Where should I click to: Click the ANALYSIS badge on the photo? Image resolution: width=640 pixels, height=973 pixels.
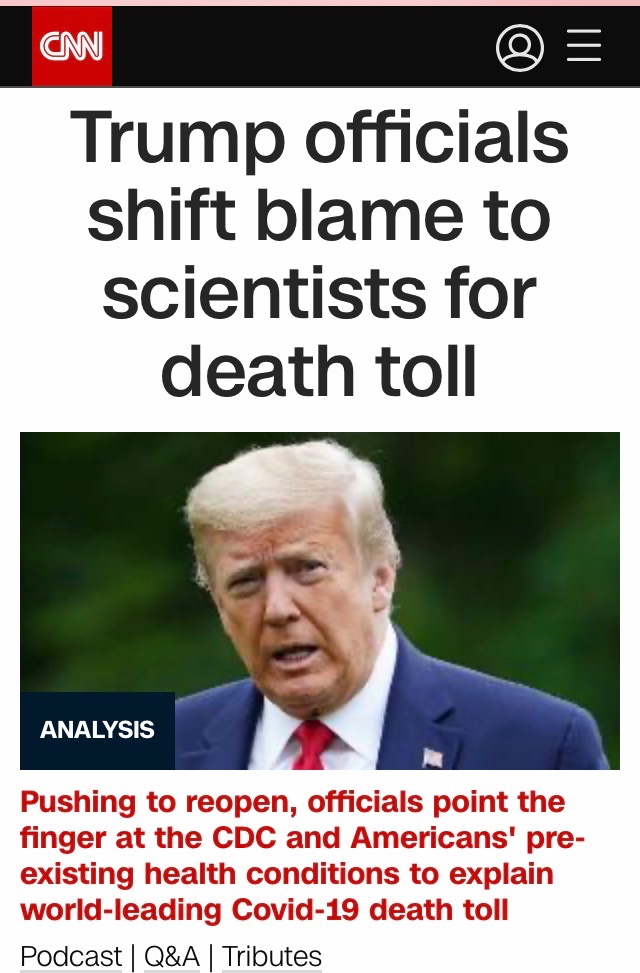pyautogui.click(x=97, y=730)
